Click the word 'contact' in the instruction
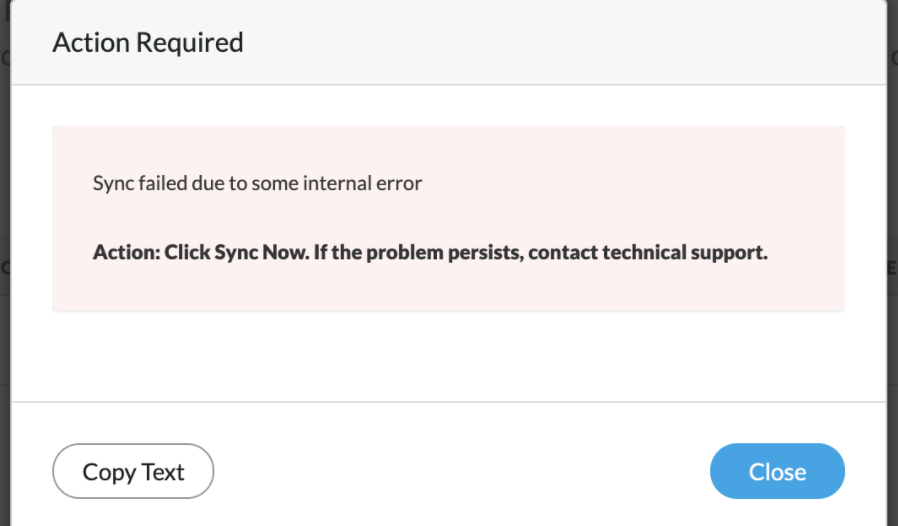The width and height of the screenshot is (898, 526). click(564, 252)
